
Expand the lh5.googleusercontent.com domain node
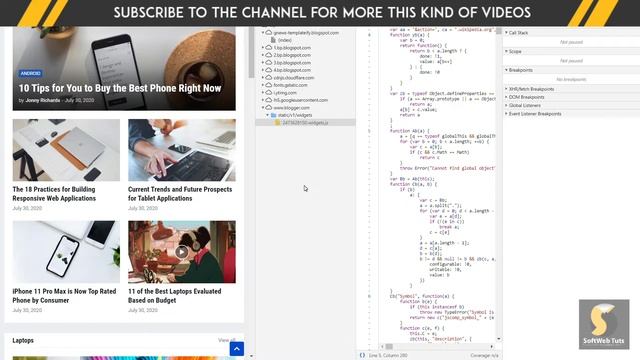(x=263, y=100)
